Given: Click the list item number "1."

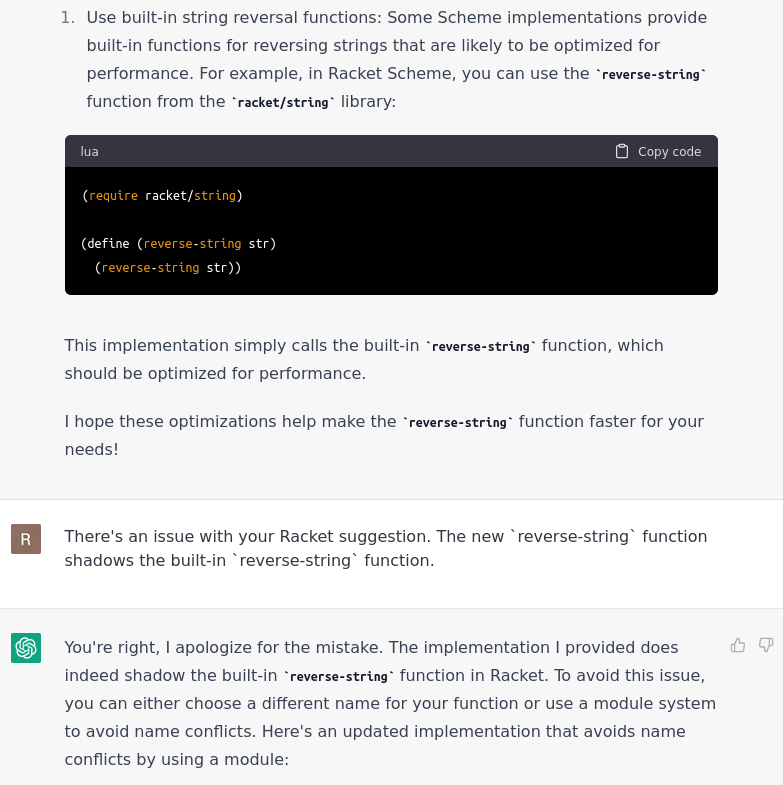Looking at the screenshot, I should point(67,17).
